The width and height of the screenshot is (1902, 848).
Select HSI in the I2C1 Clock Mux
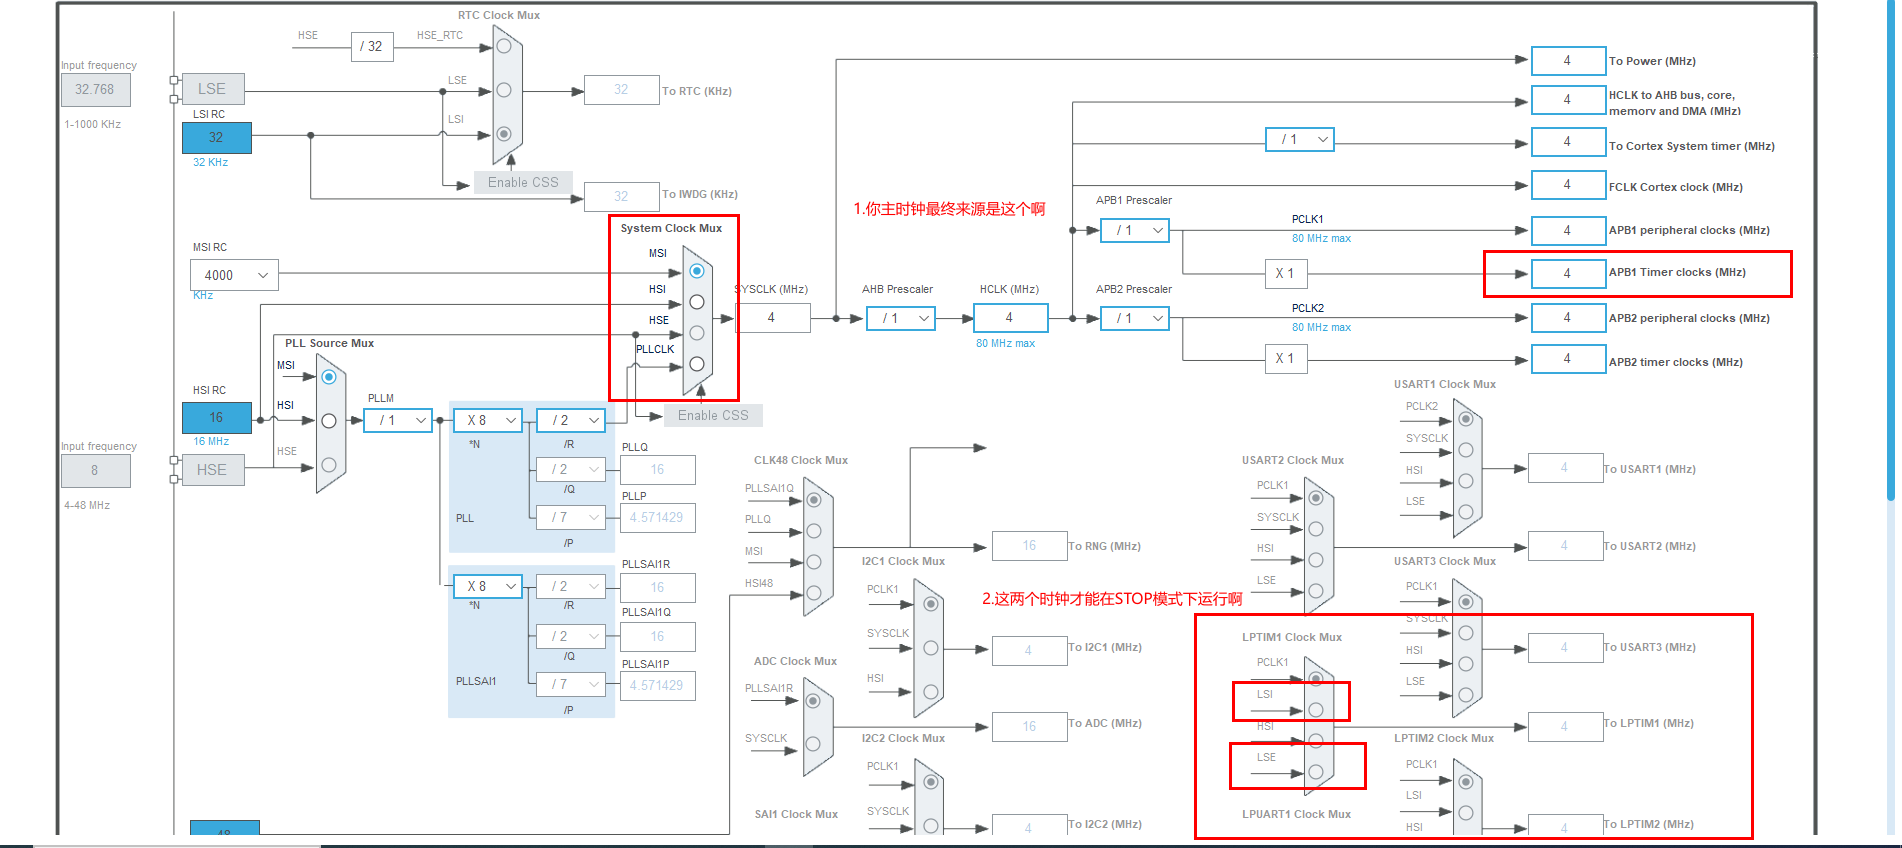pyautogui.click(x=931, y=692)
